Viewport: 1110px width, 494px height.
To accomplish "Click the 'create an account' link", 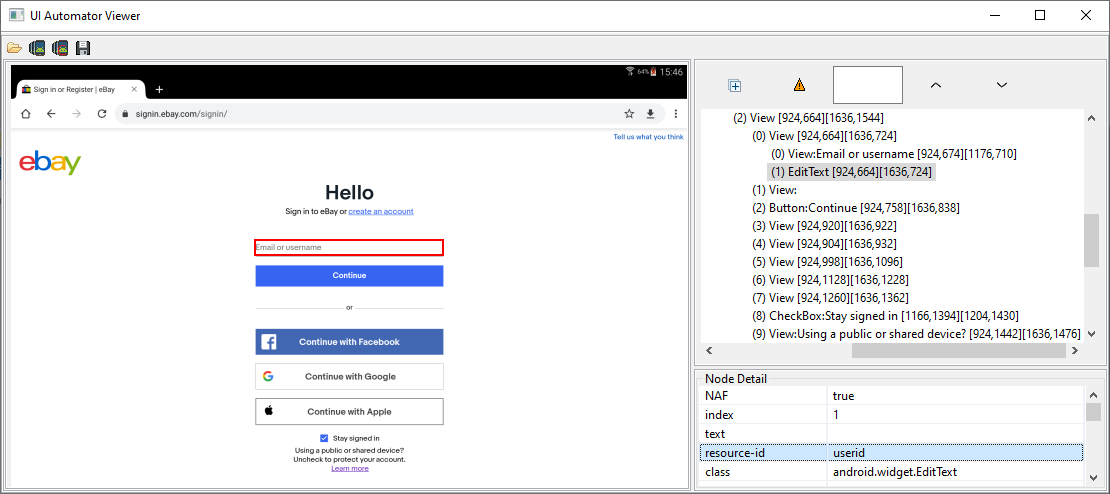I will (381, 212).
